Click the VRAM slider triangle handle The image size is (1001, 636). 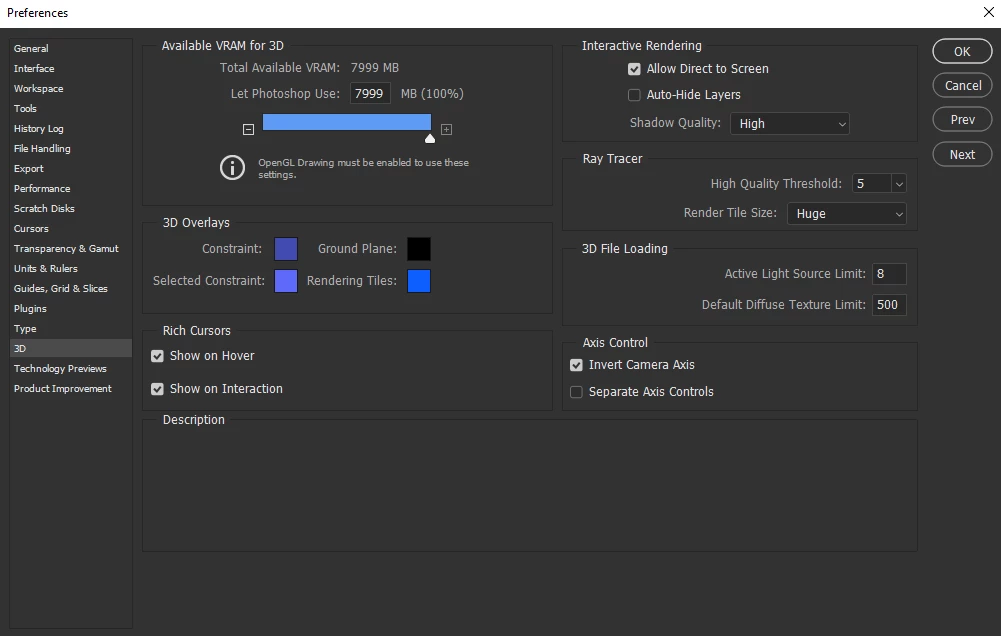(430, 139)
